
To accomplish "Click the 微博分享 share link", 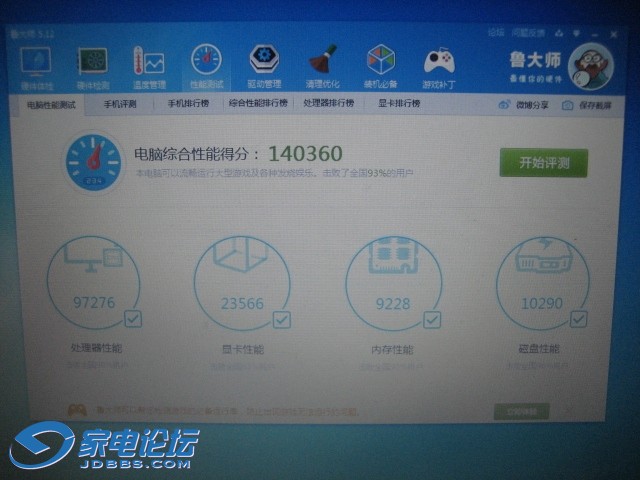I will 523,105.
